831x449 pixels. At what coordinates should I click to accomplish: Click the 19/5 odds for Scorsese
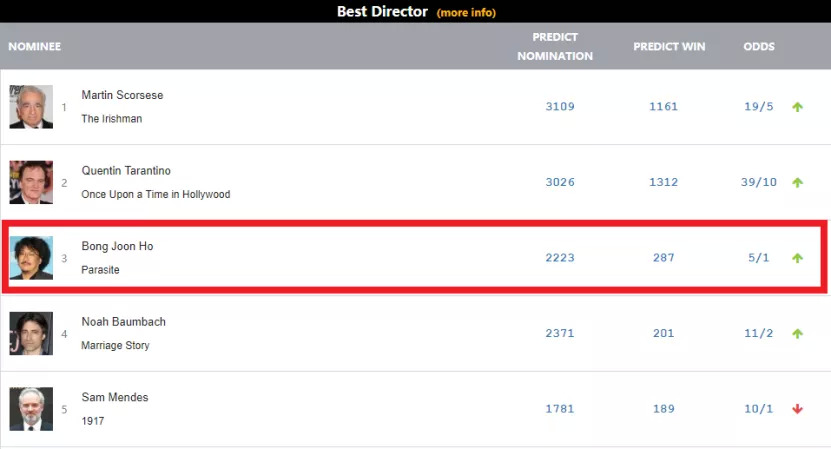point(759,107)
